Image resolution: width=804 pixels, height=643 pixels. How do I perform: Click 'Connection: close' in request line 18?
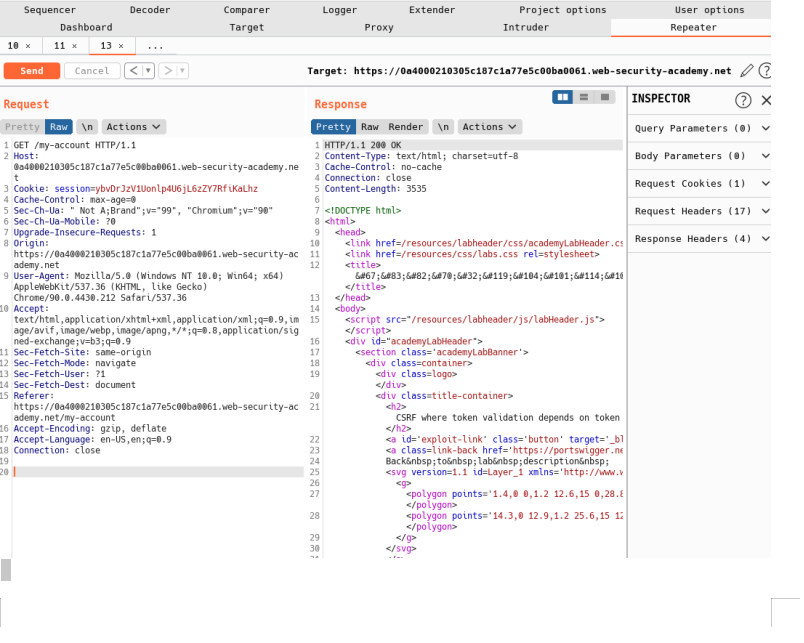57,450
